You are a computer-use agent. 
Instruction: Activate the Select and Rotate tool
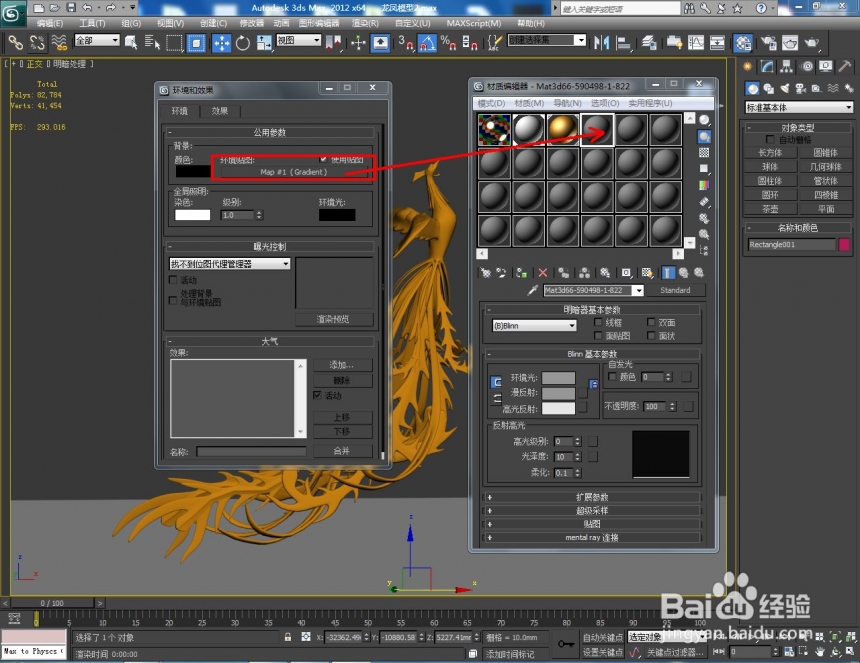242,43
